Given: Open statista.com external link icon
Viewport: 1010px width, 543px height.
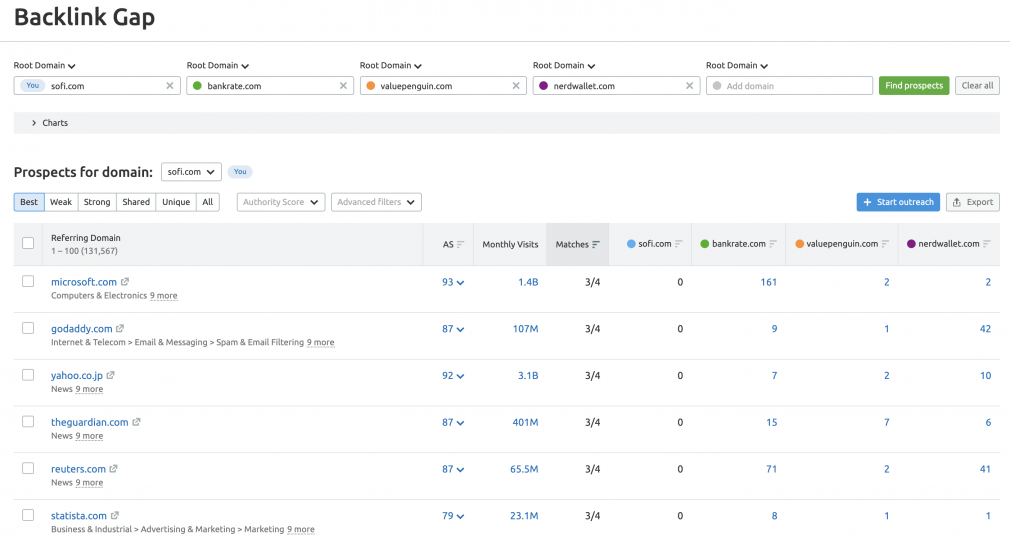Looking at the screenshot, I should click(115, 515).
